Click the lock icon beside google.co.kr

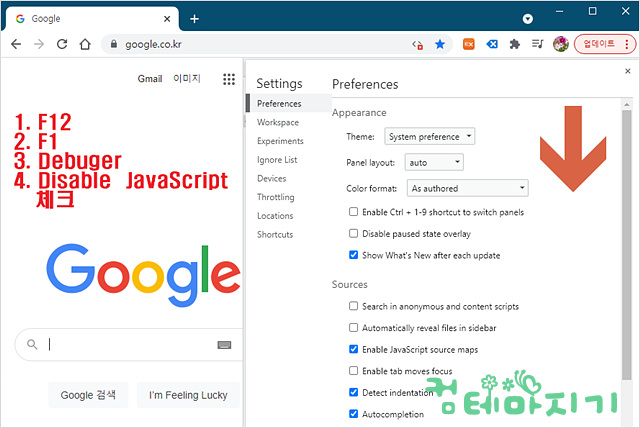[x=114, y=44]
